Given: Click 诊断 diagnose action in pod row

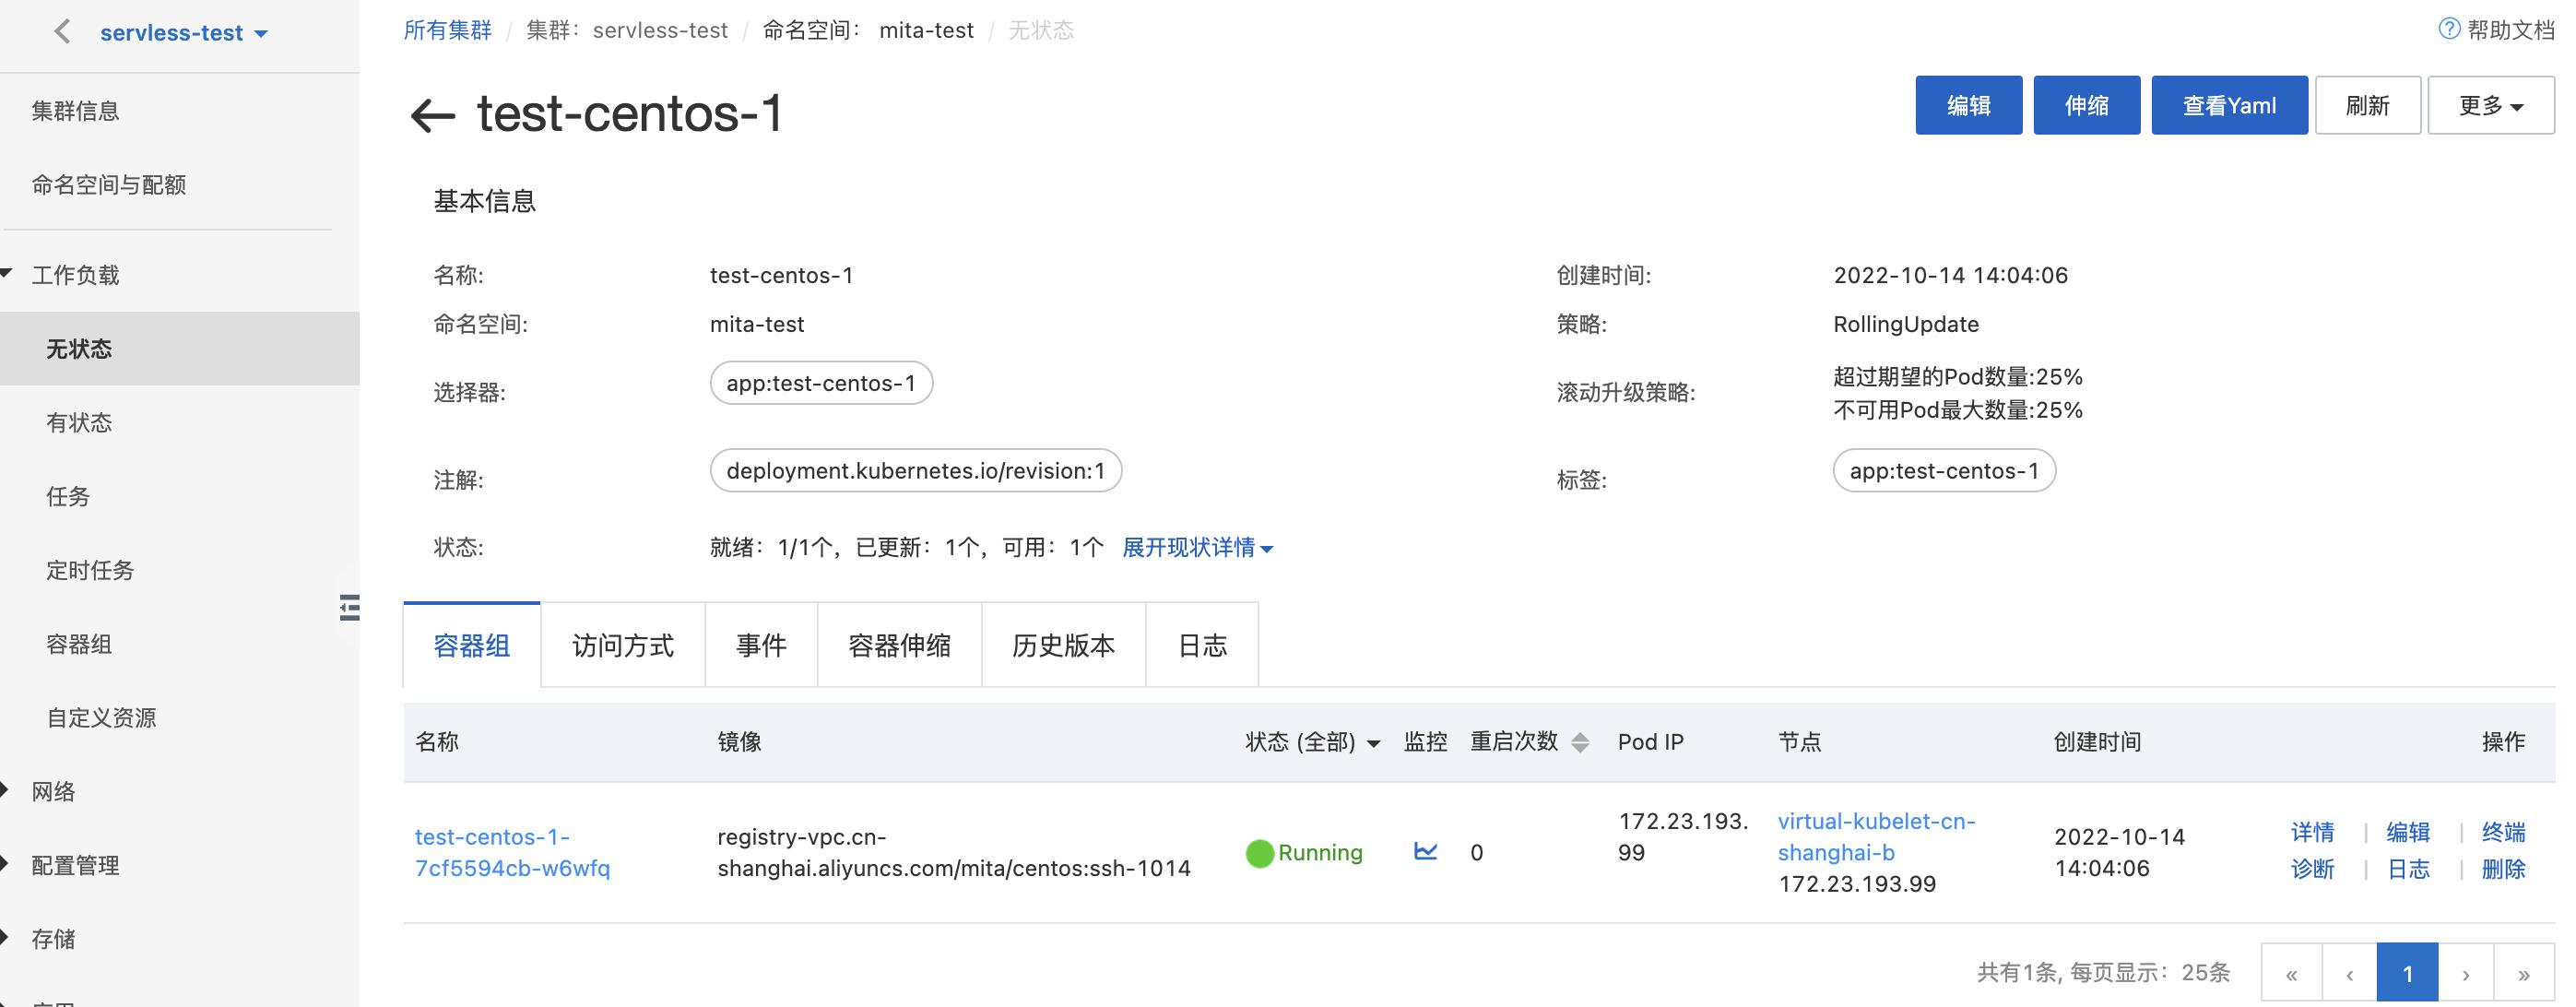Looking at the screenshot, I should point(2312,869).
